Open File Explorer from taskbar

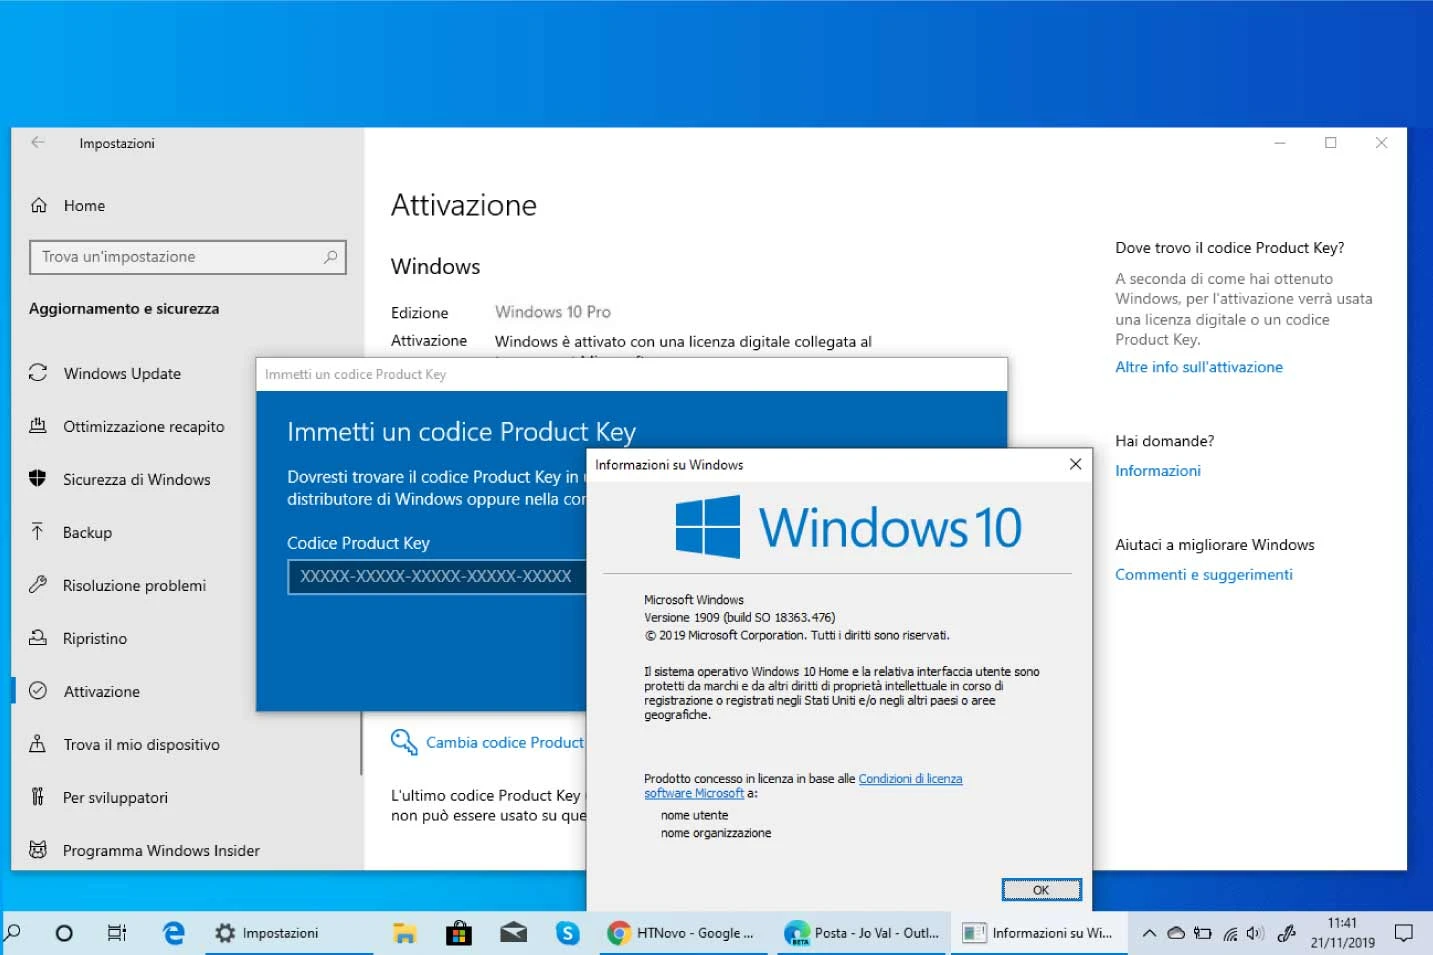point(404,933)
